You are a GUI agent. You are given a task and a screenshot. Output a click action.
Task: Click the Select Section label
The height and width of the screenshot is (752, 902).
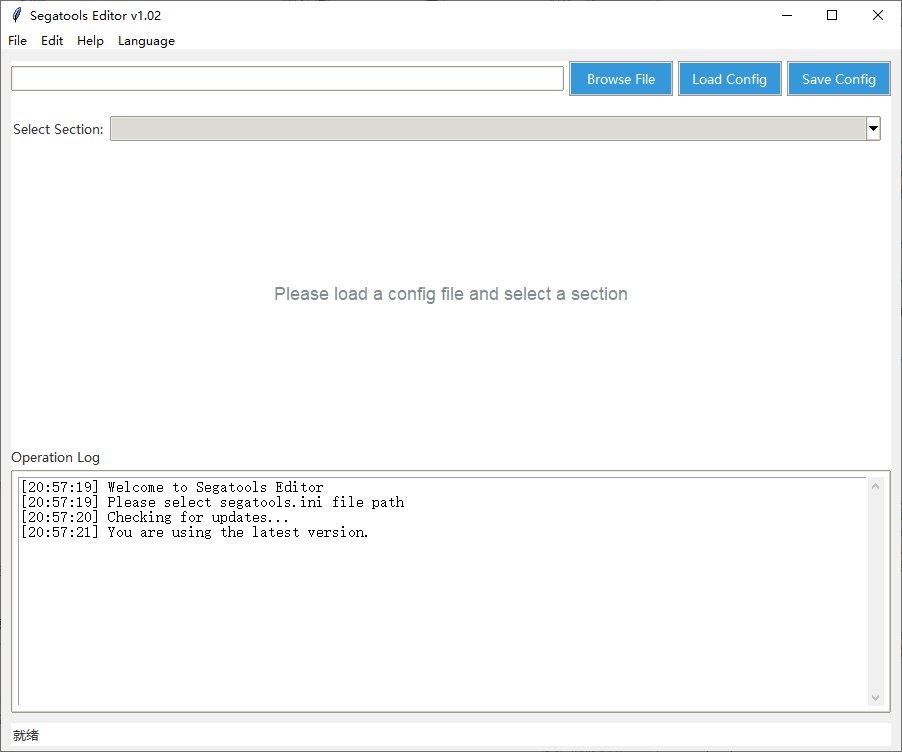click(x=58, y=129)
